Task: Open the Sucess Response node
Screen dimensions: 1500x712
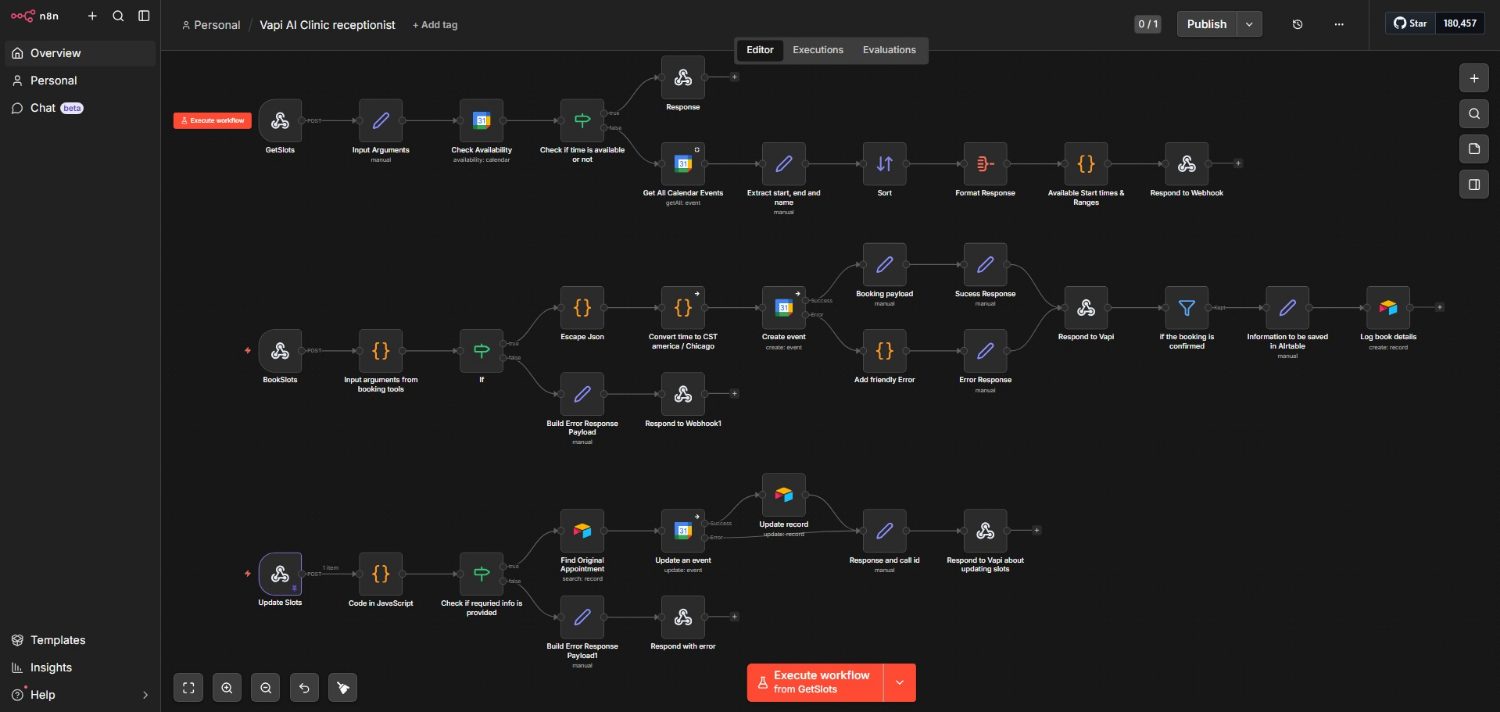Action: (985, 265)
